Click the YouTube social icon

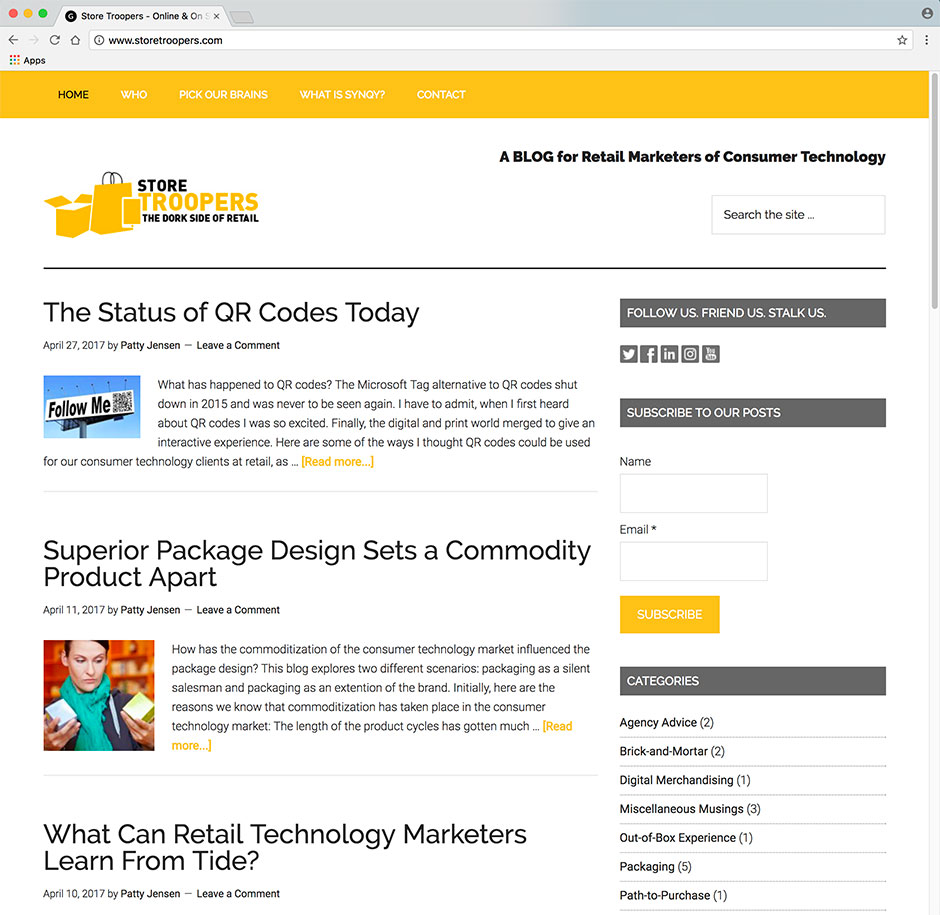tap(710, 354)
